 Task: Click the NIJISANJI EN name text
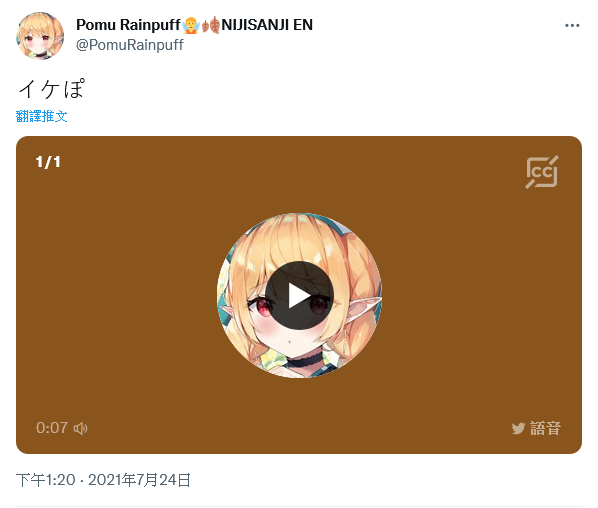click(267, 25)
